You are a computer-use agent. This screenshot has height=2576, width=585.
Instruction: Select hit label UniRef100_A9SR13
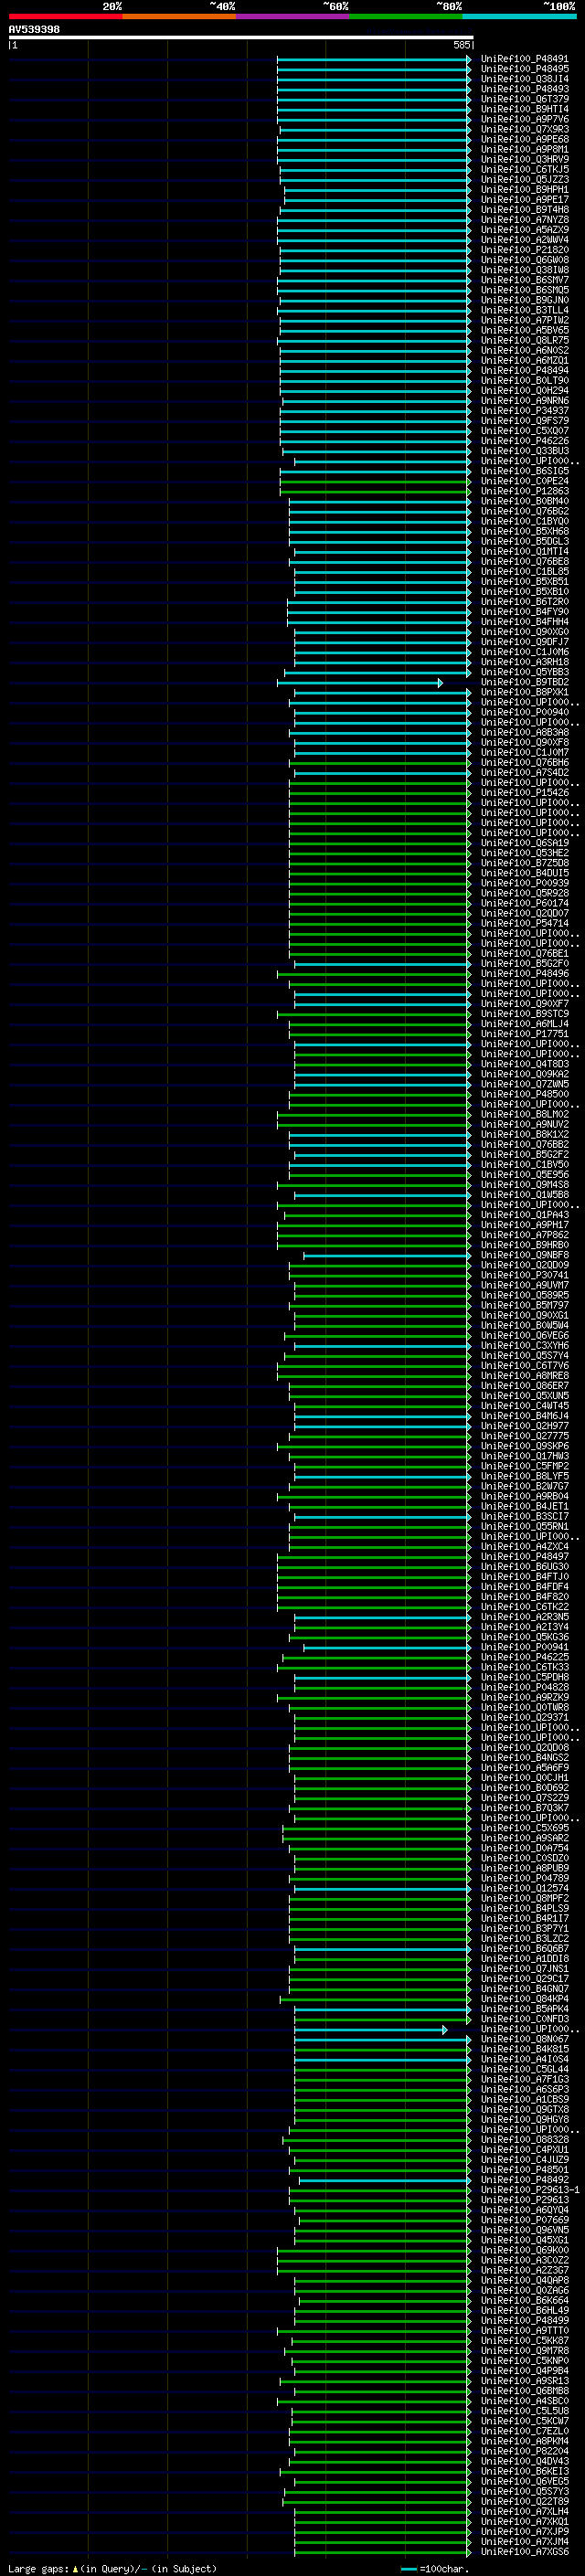[525, 2380]
